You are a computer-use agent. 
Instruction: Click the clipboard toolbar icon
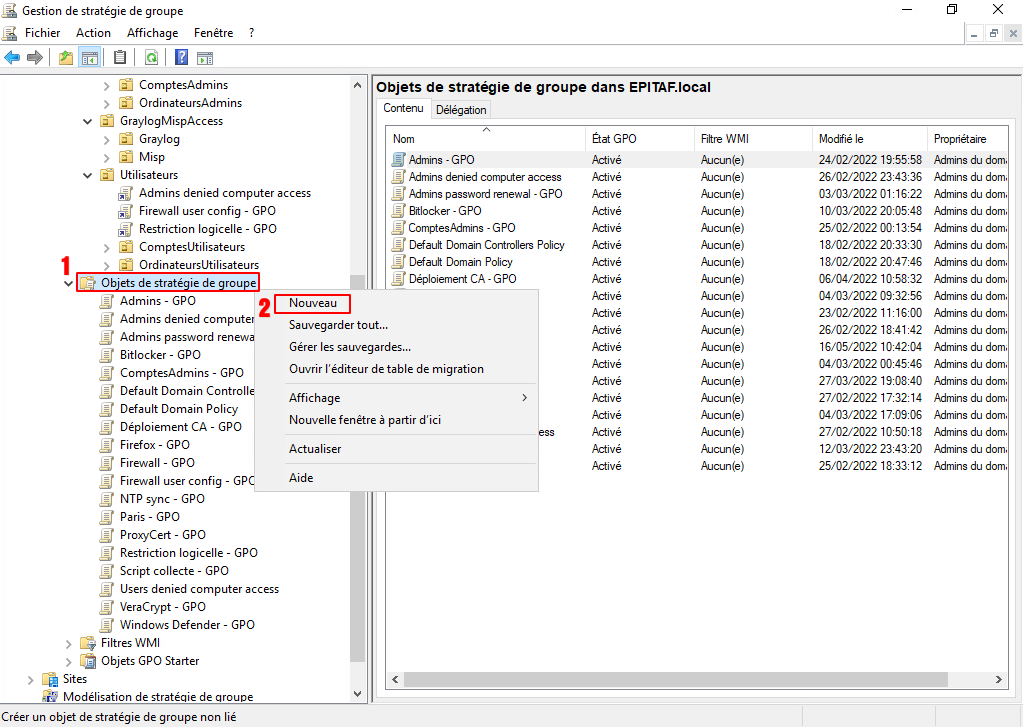click(120, 57)
